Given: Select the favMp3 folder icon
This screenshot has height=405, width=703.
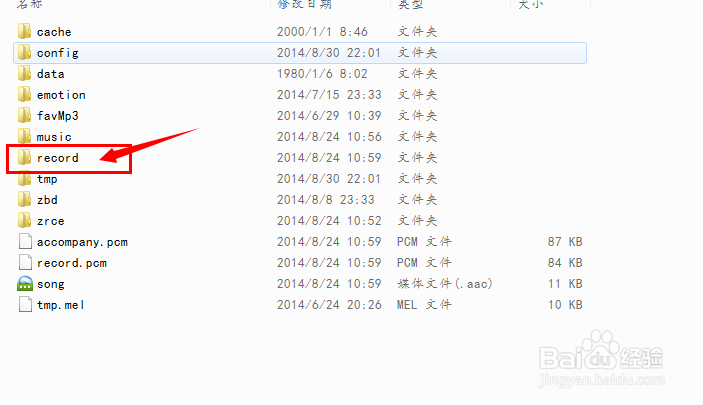Looking at the screenshot, I should tap(25, 116).
